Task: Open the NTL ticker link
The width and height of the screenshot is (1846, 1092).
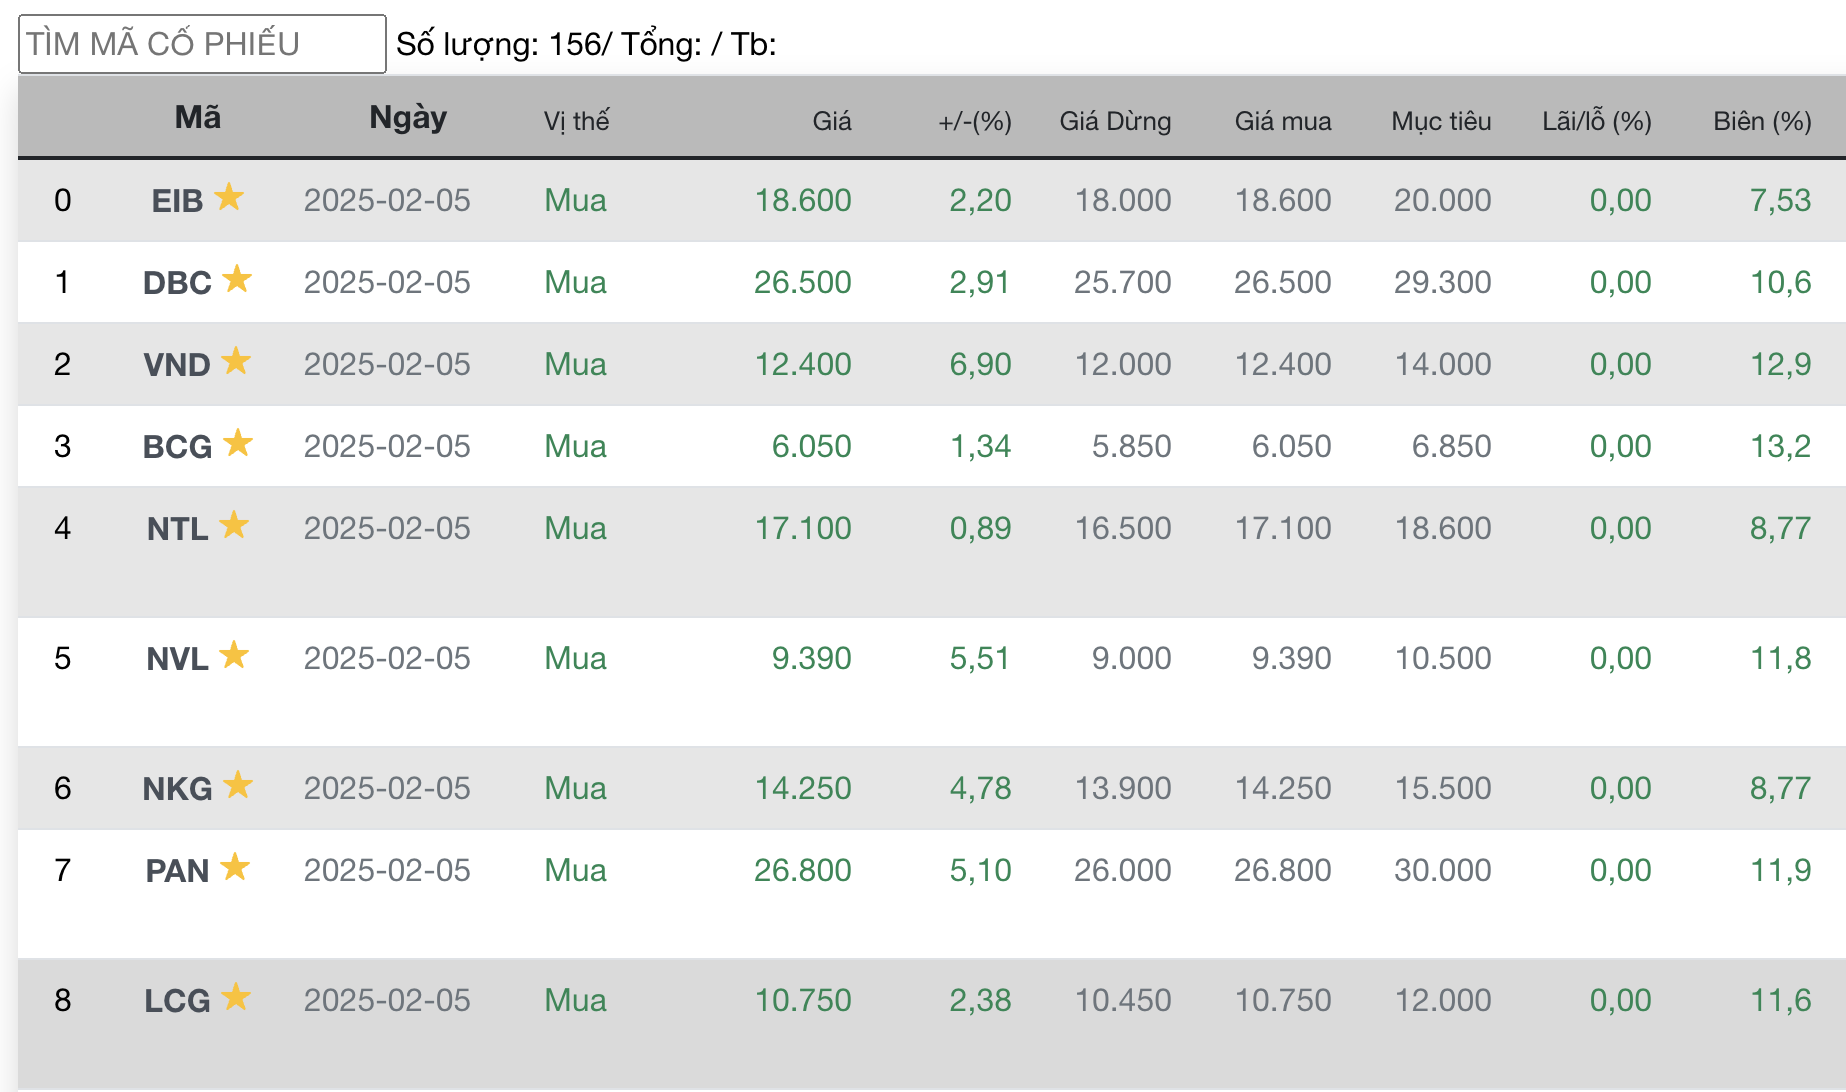Action: [177, 529]
